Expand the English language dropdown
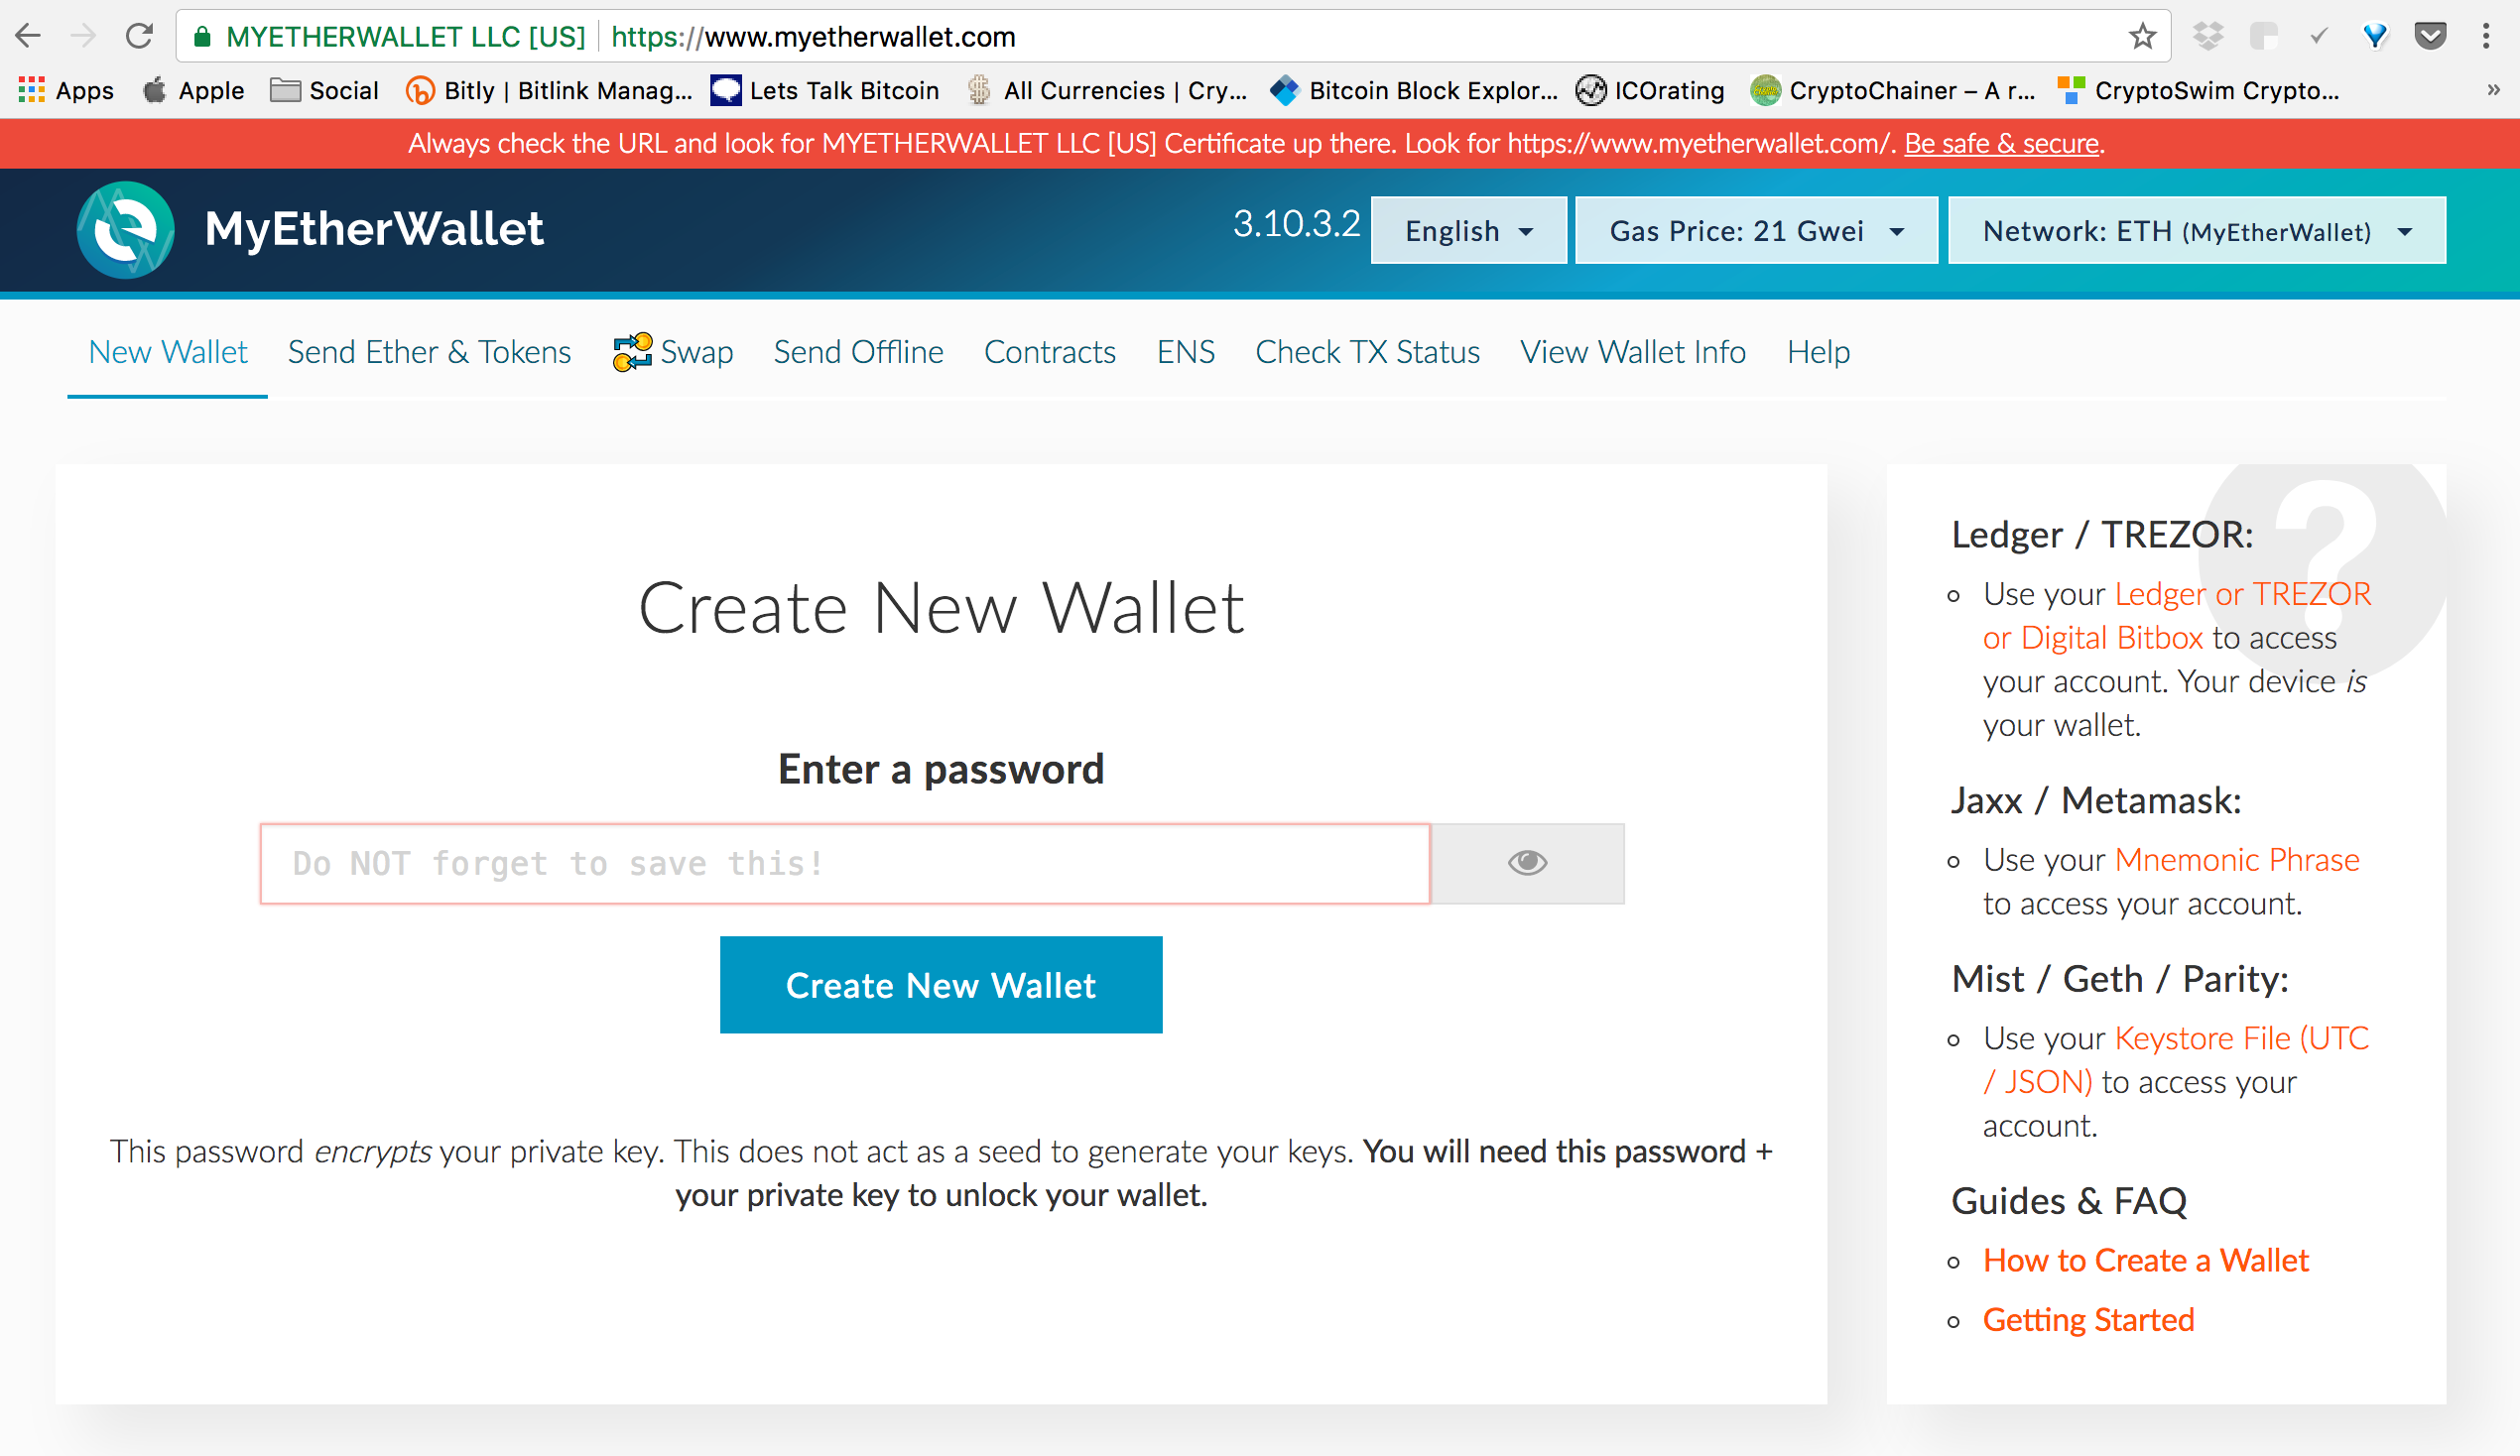 [x=1468, y=231]
